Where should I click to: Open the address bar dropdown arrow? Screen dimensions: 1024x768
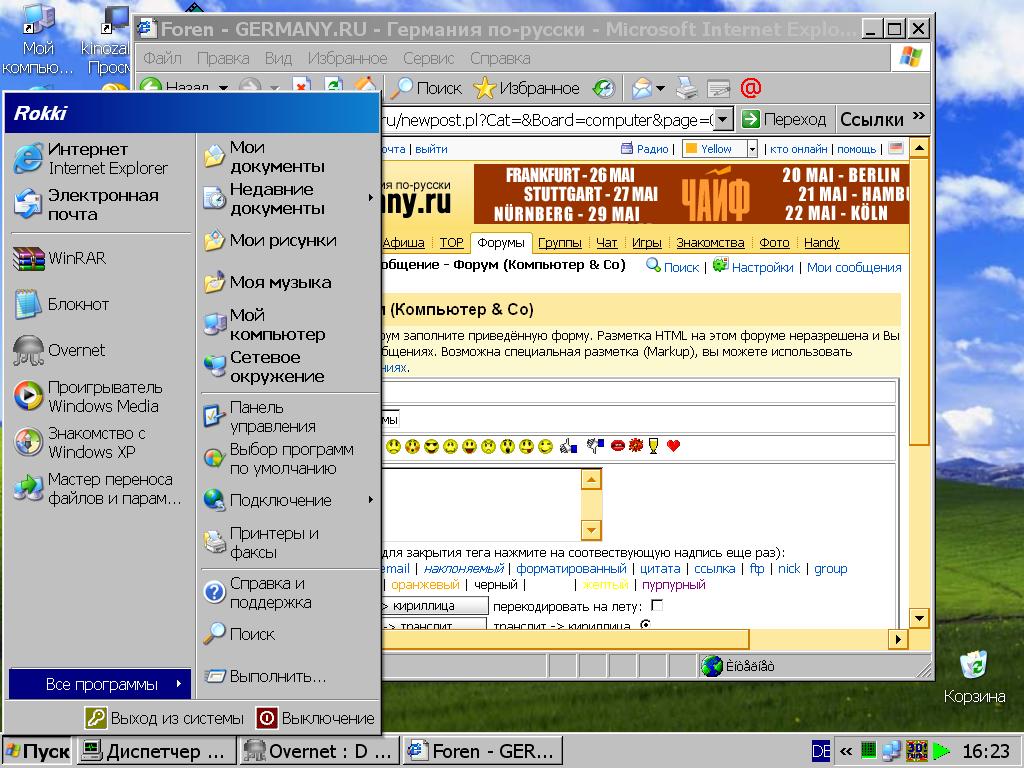722,120
